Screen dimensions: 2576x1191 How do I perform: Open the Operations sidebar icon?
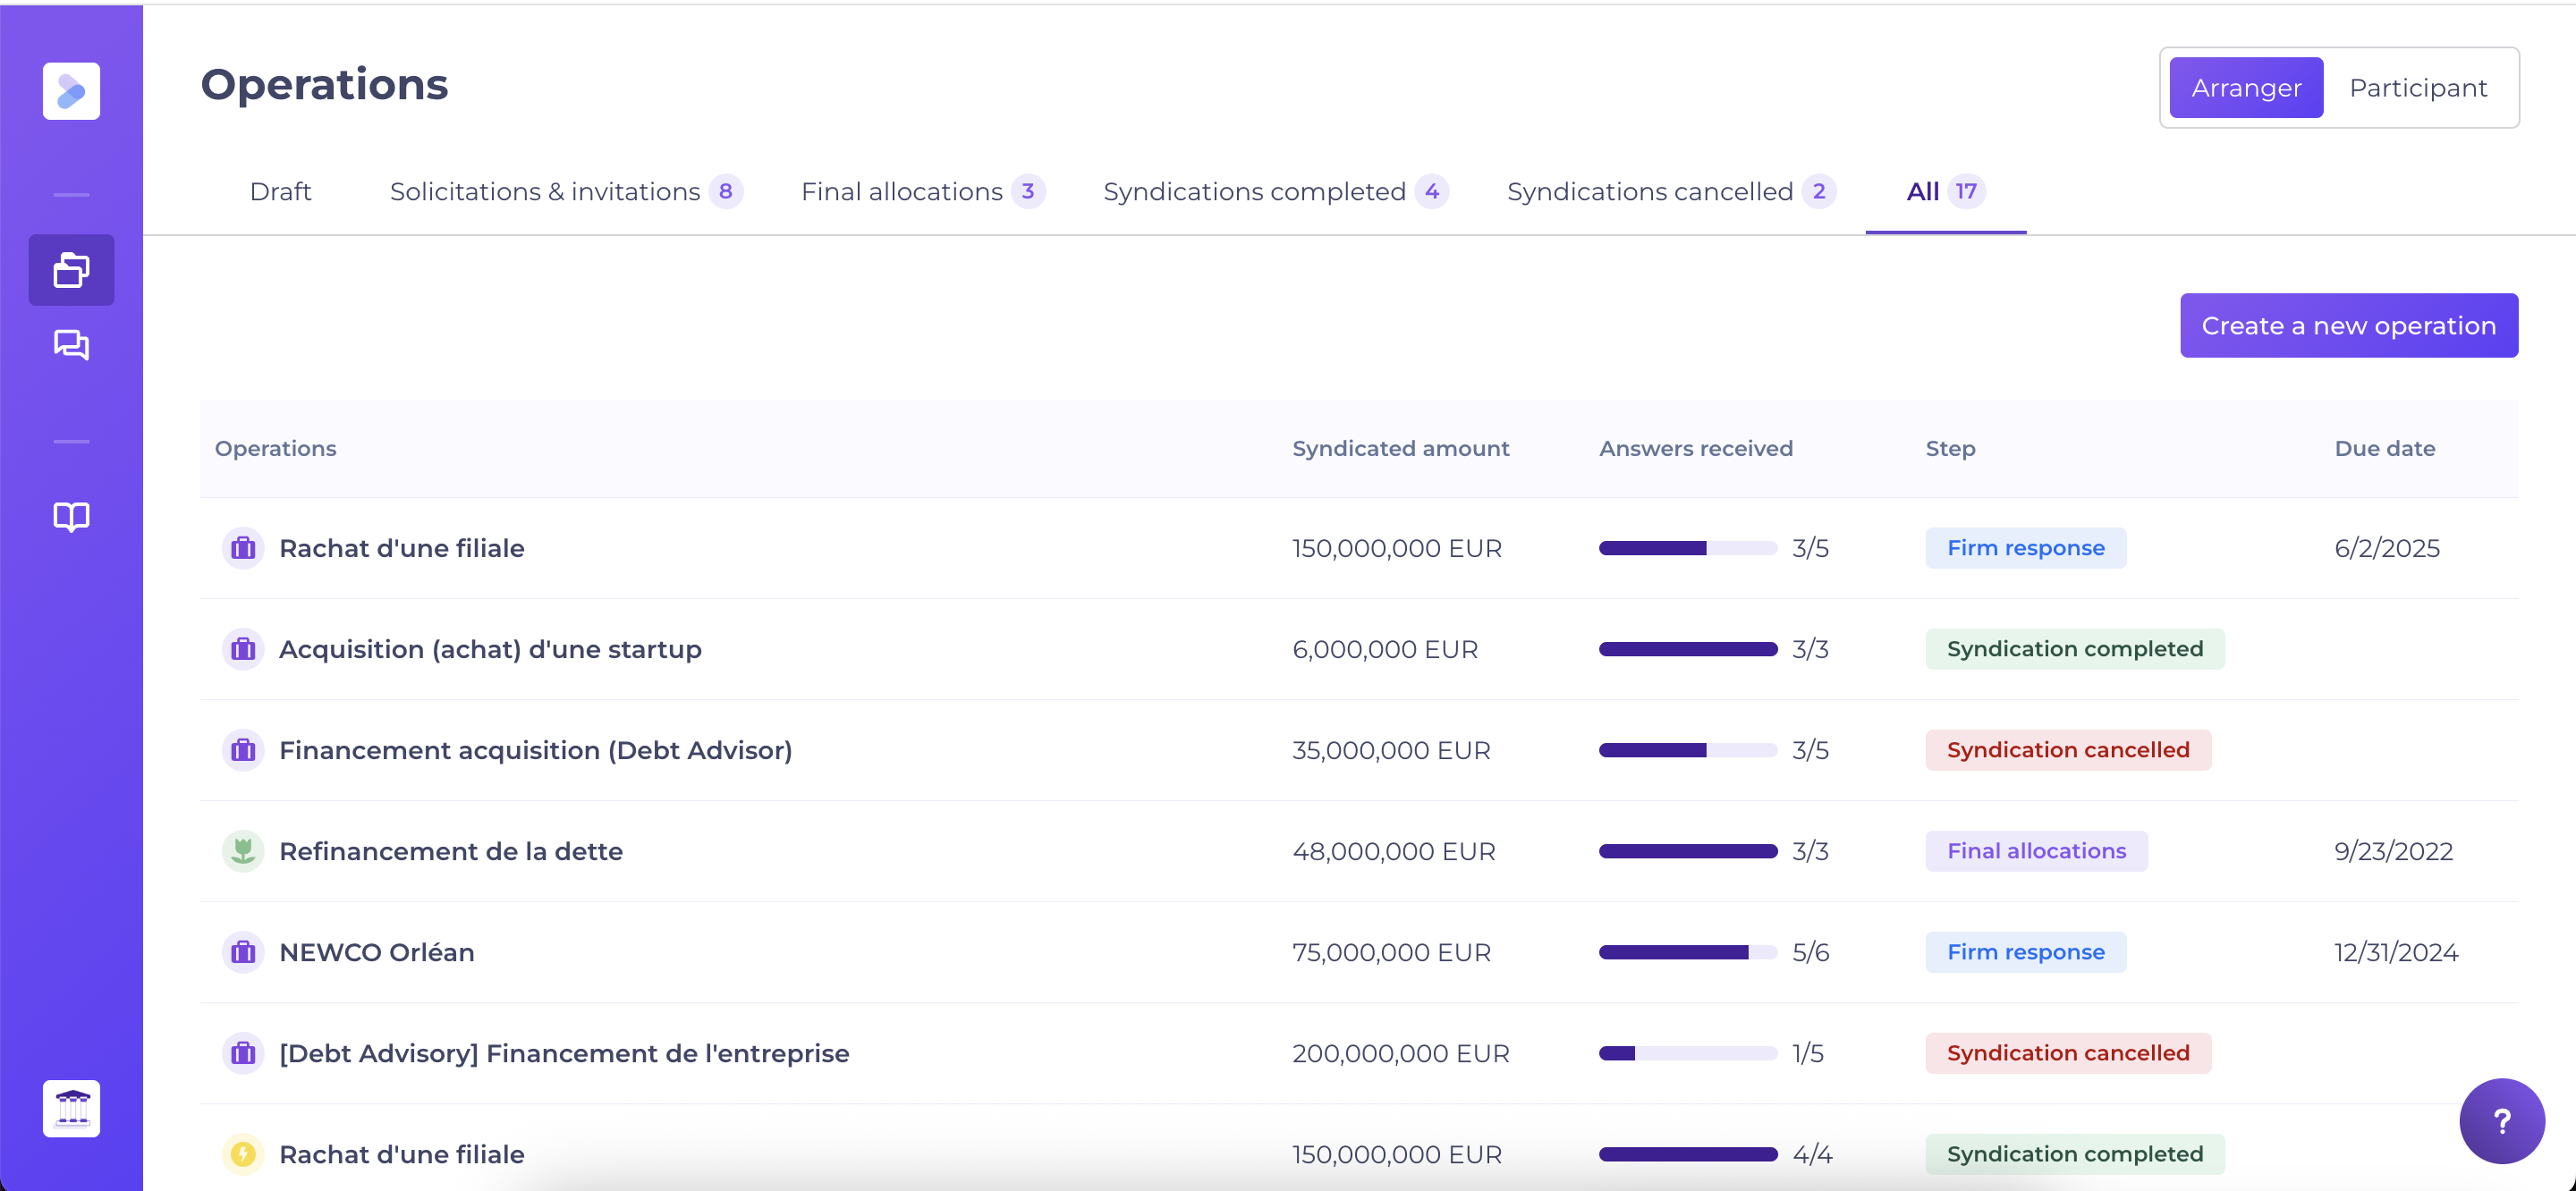click(71, 270)
